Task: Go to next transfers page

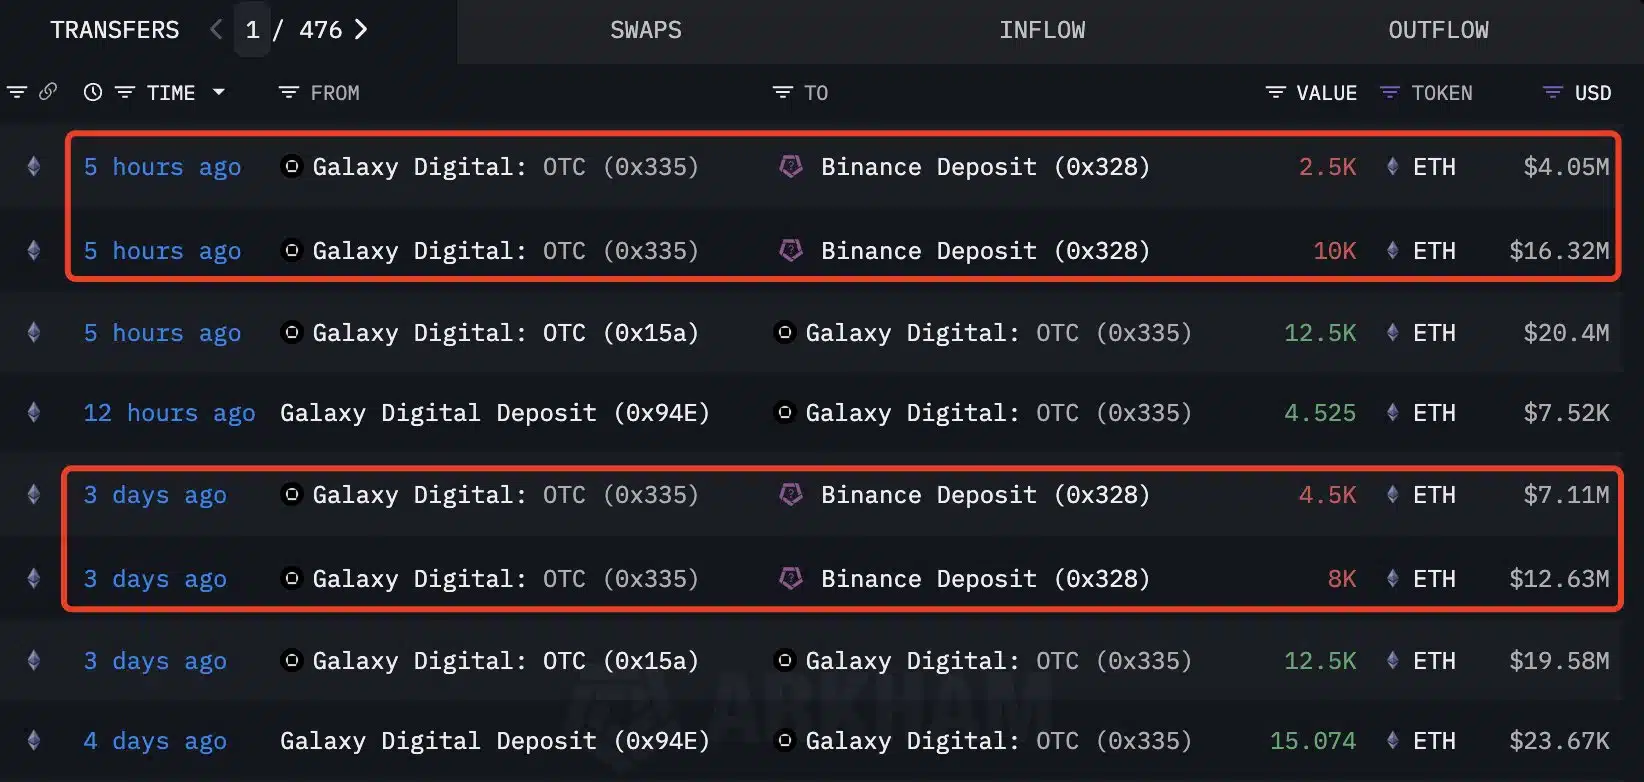Action: (361, 30)
